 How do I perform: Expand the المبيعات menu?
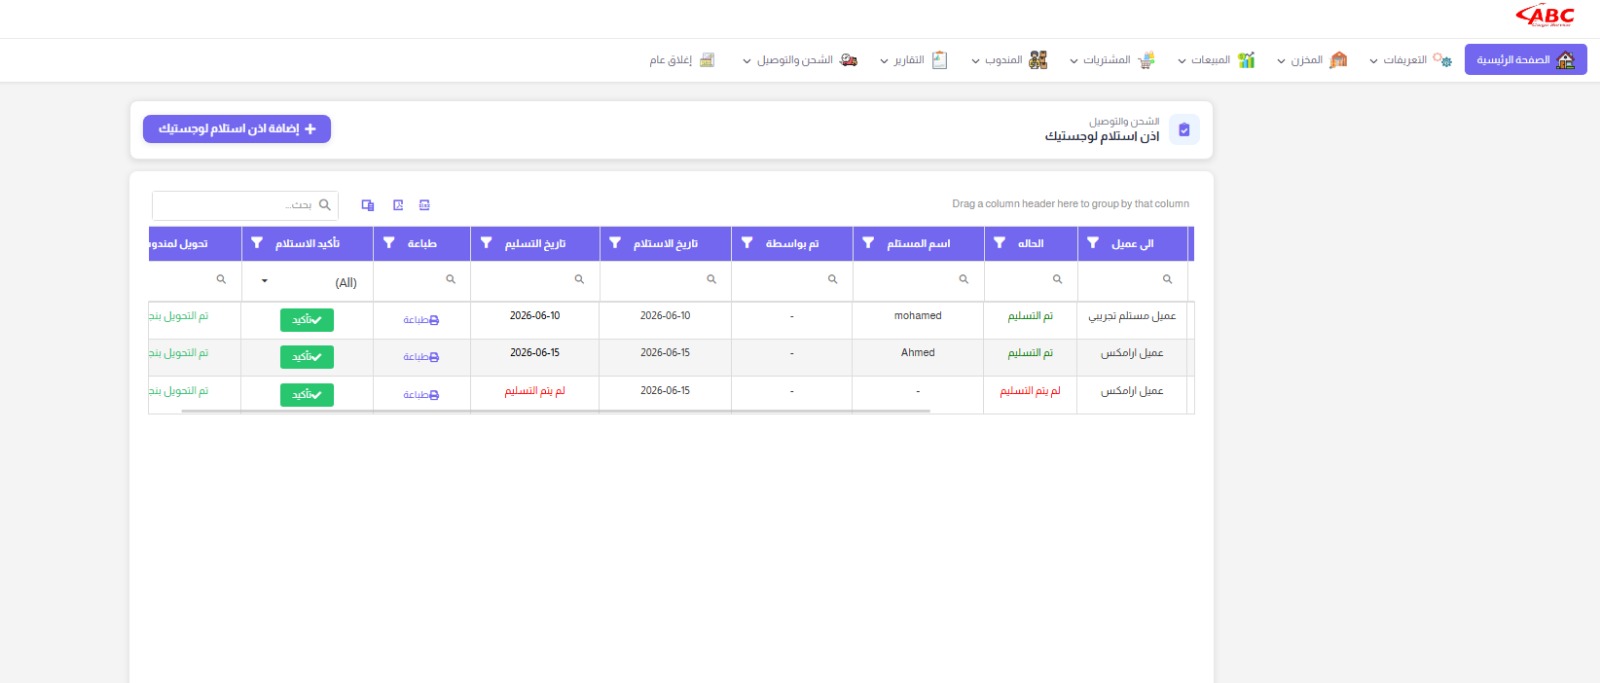pyautogui.click(x=1216, y=60)
